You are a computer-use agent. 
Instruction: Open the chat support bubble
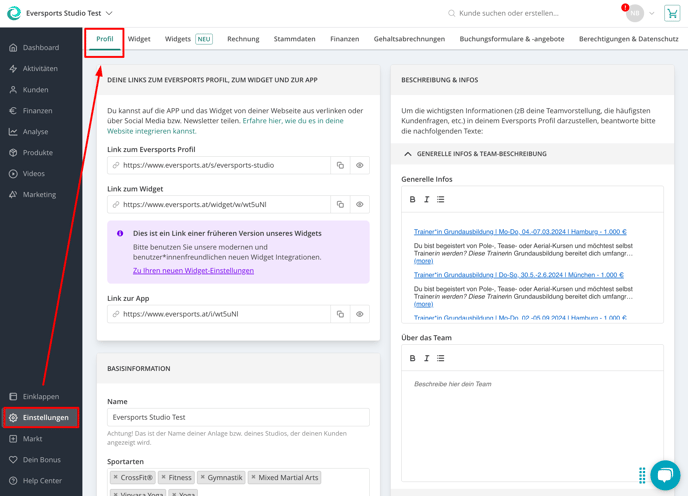665,475
